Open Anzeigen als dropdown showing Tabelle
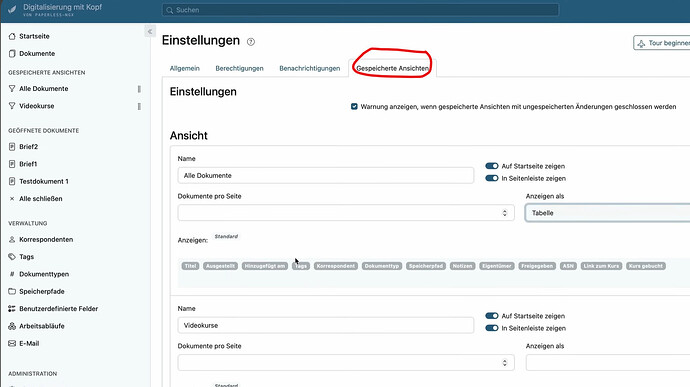The height and width of the screenshot is (387, 690). pyautogui.click(x=608, y=213)
